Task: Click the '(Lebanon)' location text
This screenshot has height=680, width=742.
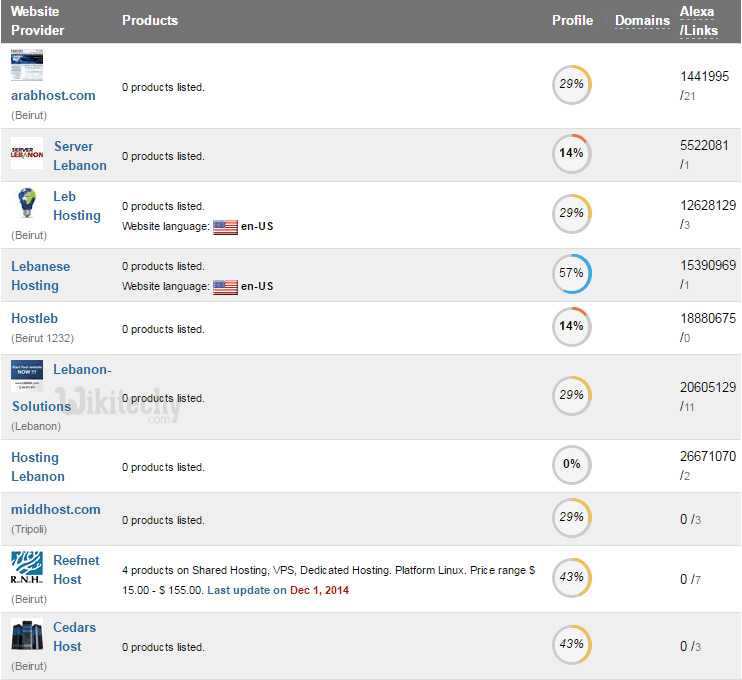Action: [36, 426]
